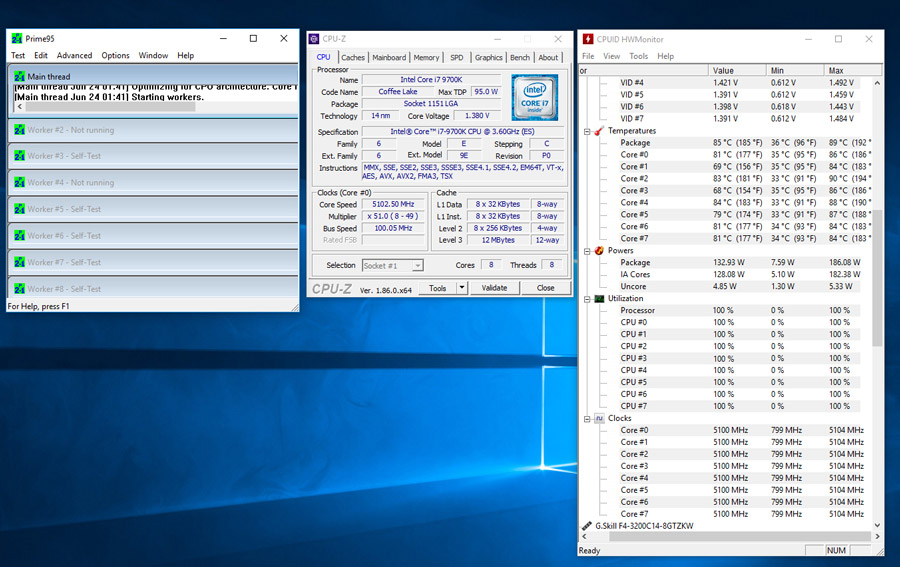This screenshot has width=900, height=567.
Task: Click the HWMonitor title bar icon
Action: pos(588,39)
